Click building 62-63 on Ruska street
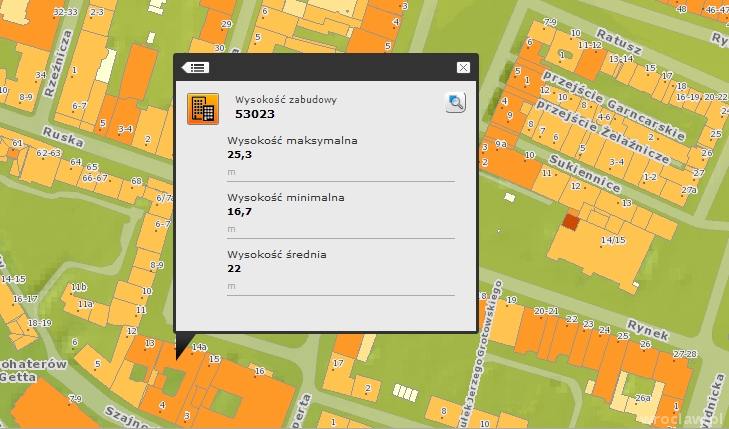 tap(50, 153)
